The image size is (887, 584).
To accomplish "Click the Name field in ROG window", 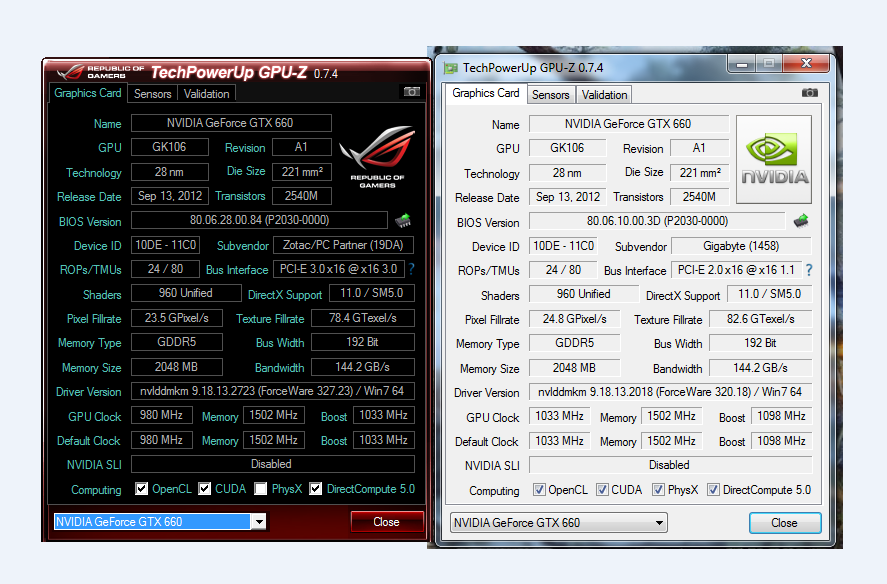I will pyautogui.click(x=231, y=123).
